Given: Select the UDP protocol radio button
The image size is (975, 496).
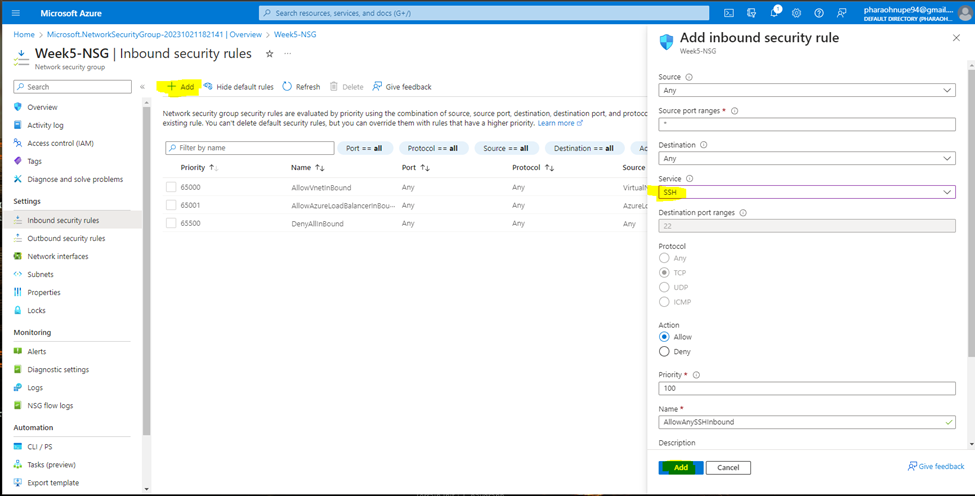Looking at the screenshot, I should (664, 287).
